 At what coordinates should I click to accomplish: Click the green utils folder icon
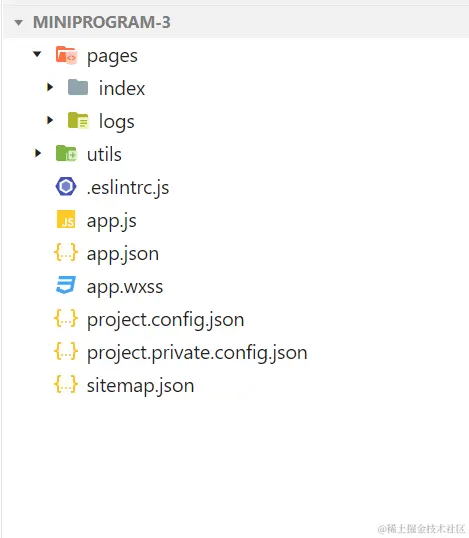click(x=66, y=153)
